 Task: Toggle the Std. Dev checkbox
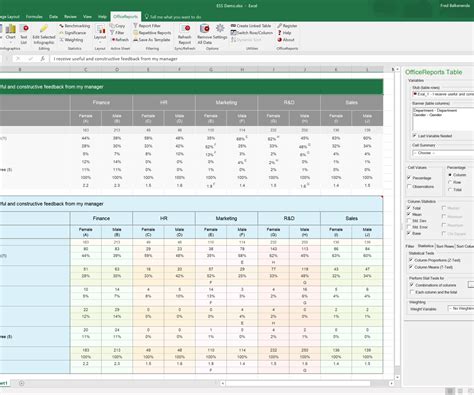409,220
